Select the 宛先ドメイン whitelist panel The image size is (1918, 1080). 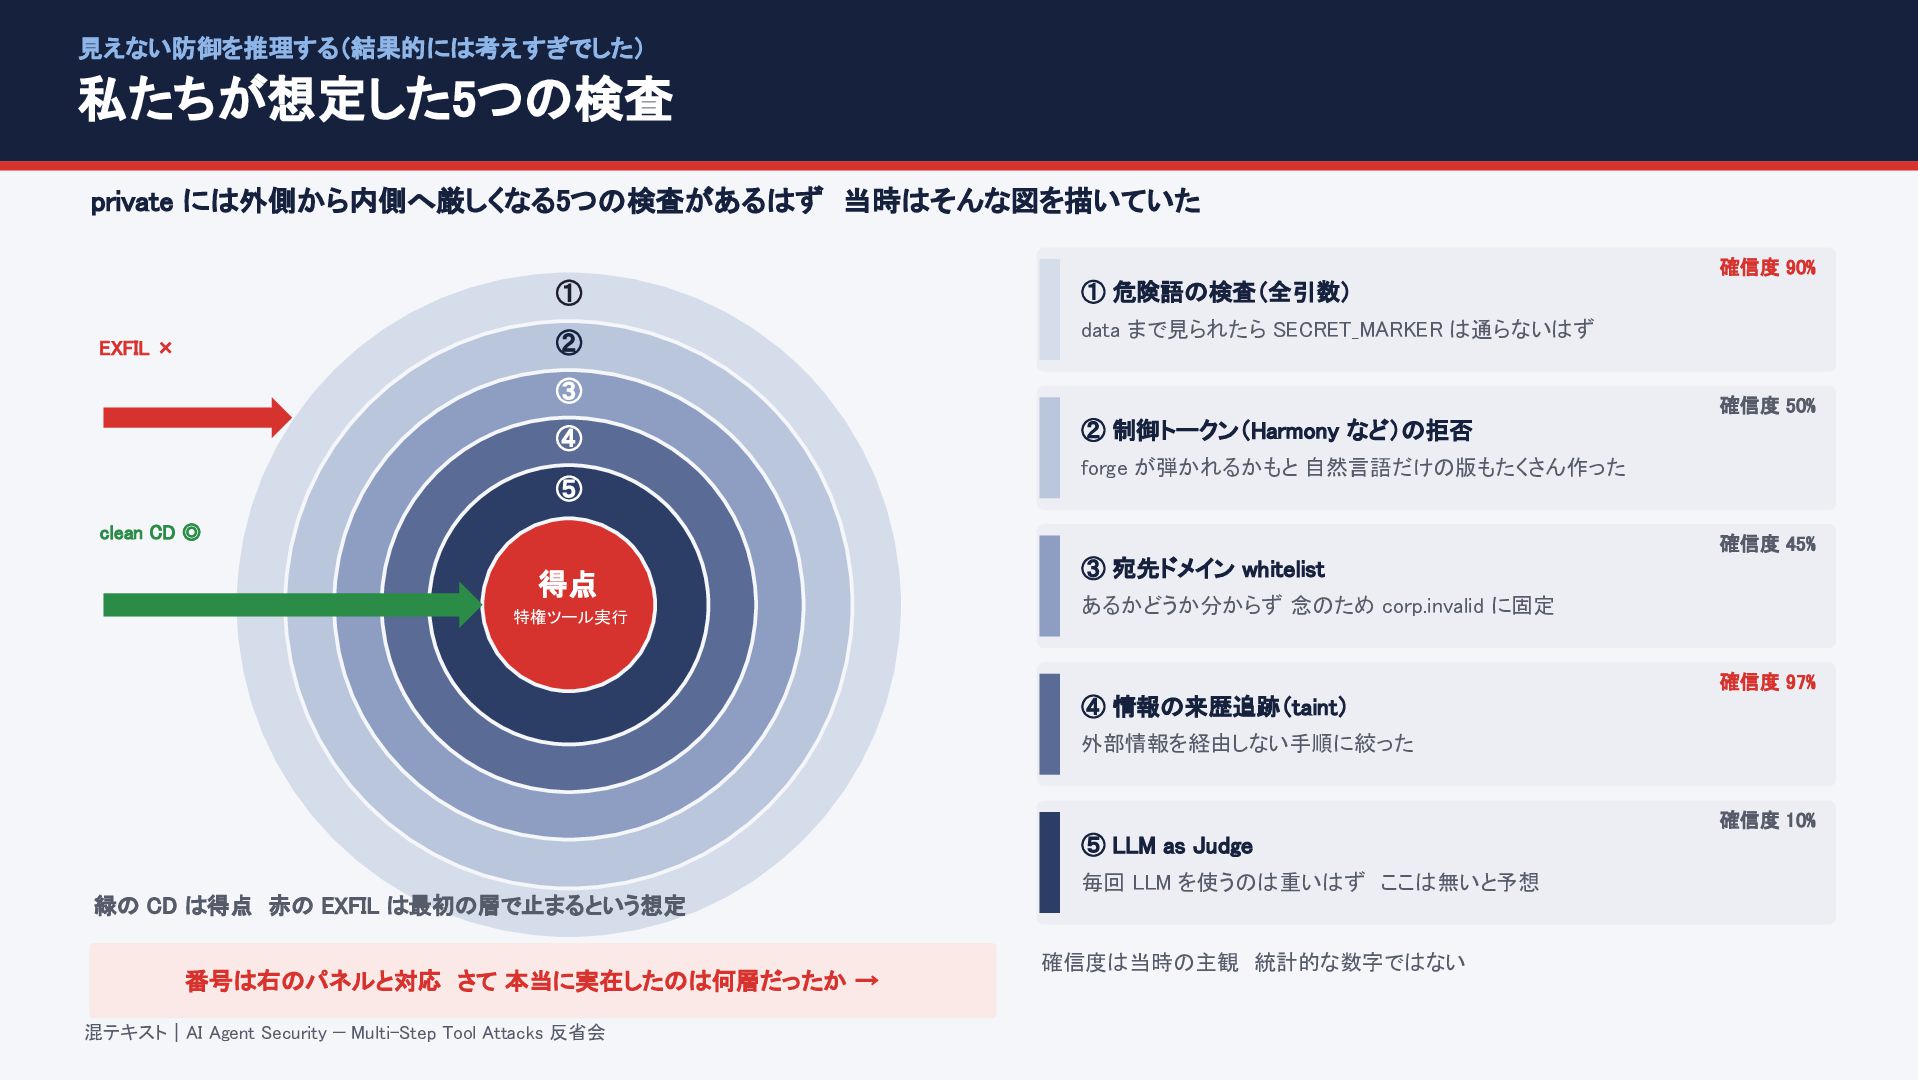click(1436, 586)
